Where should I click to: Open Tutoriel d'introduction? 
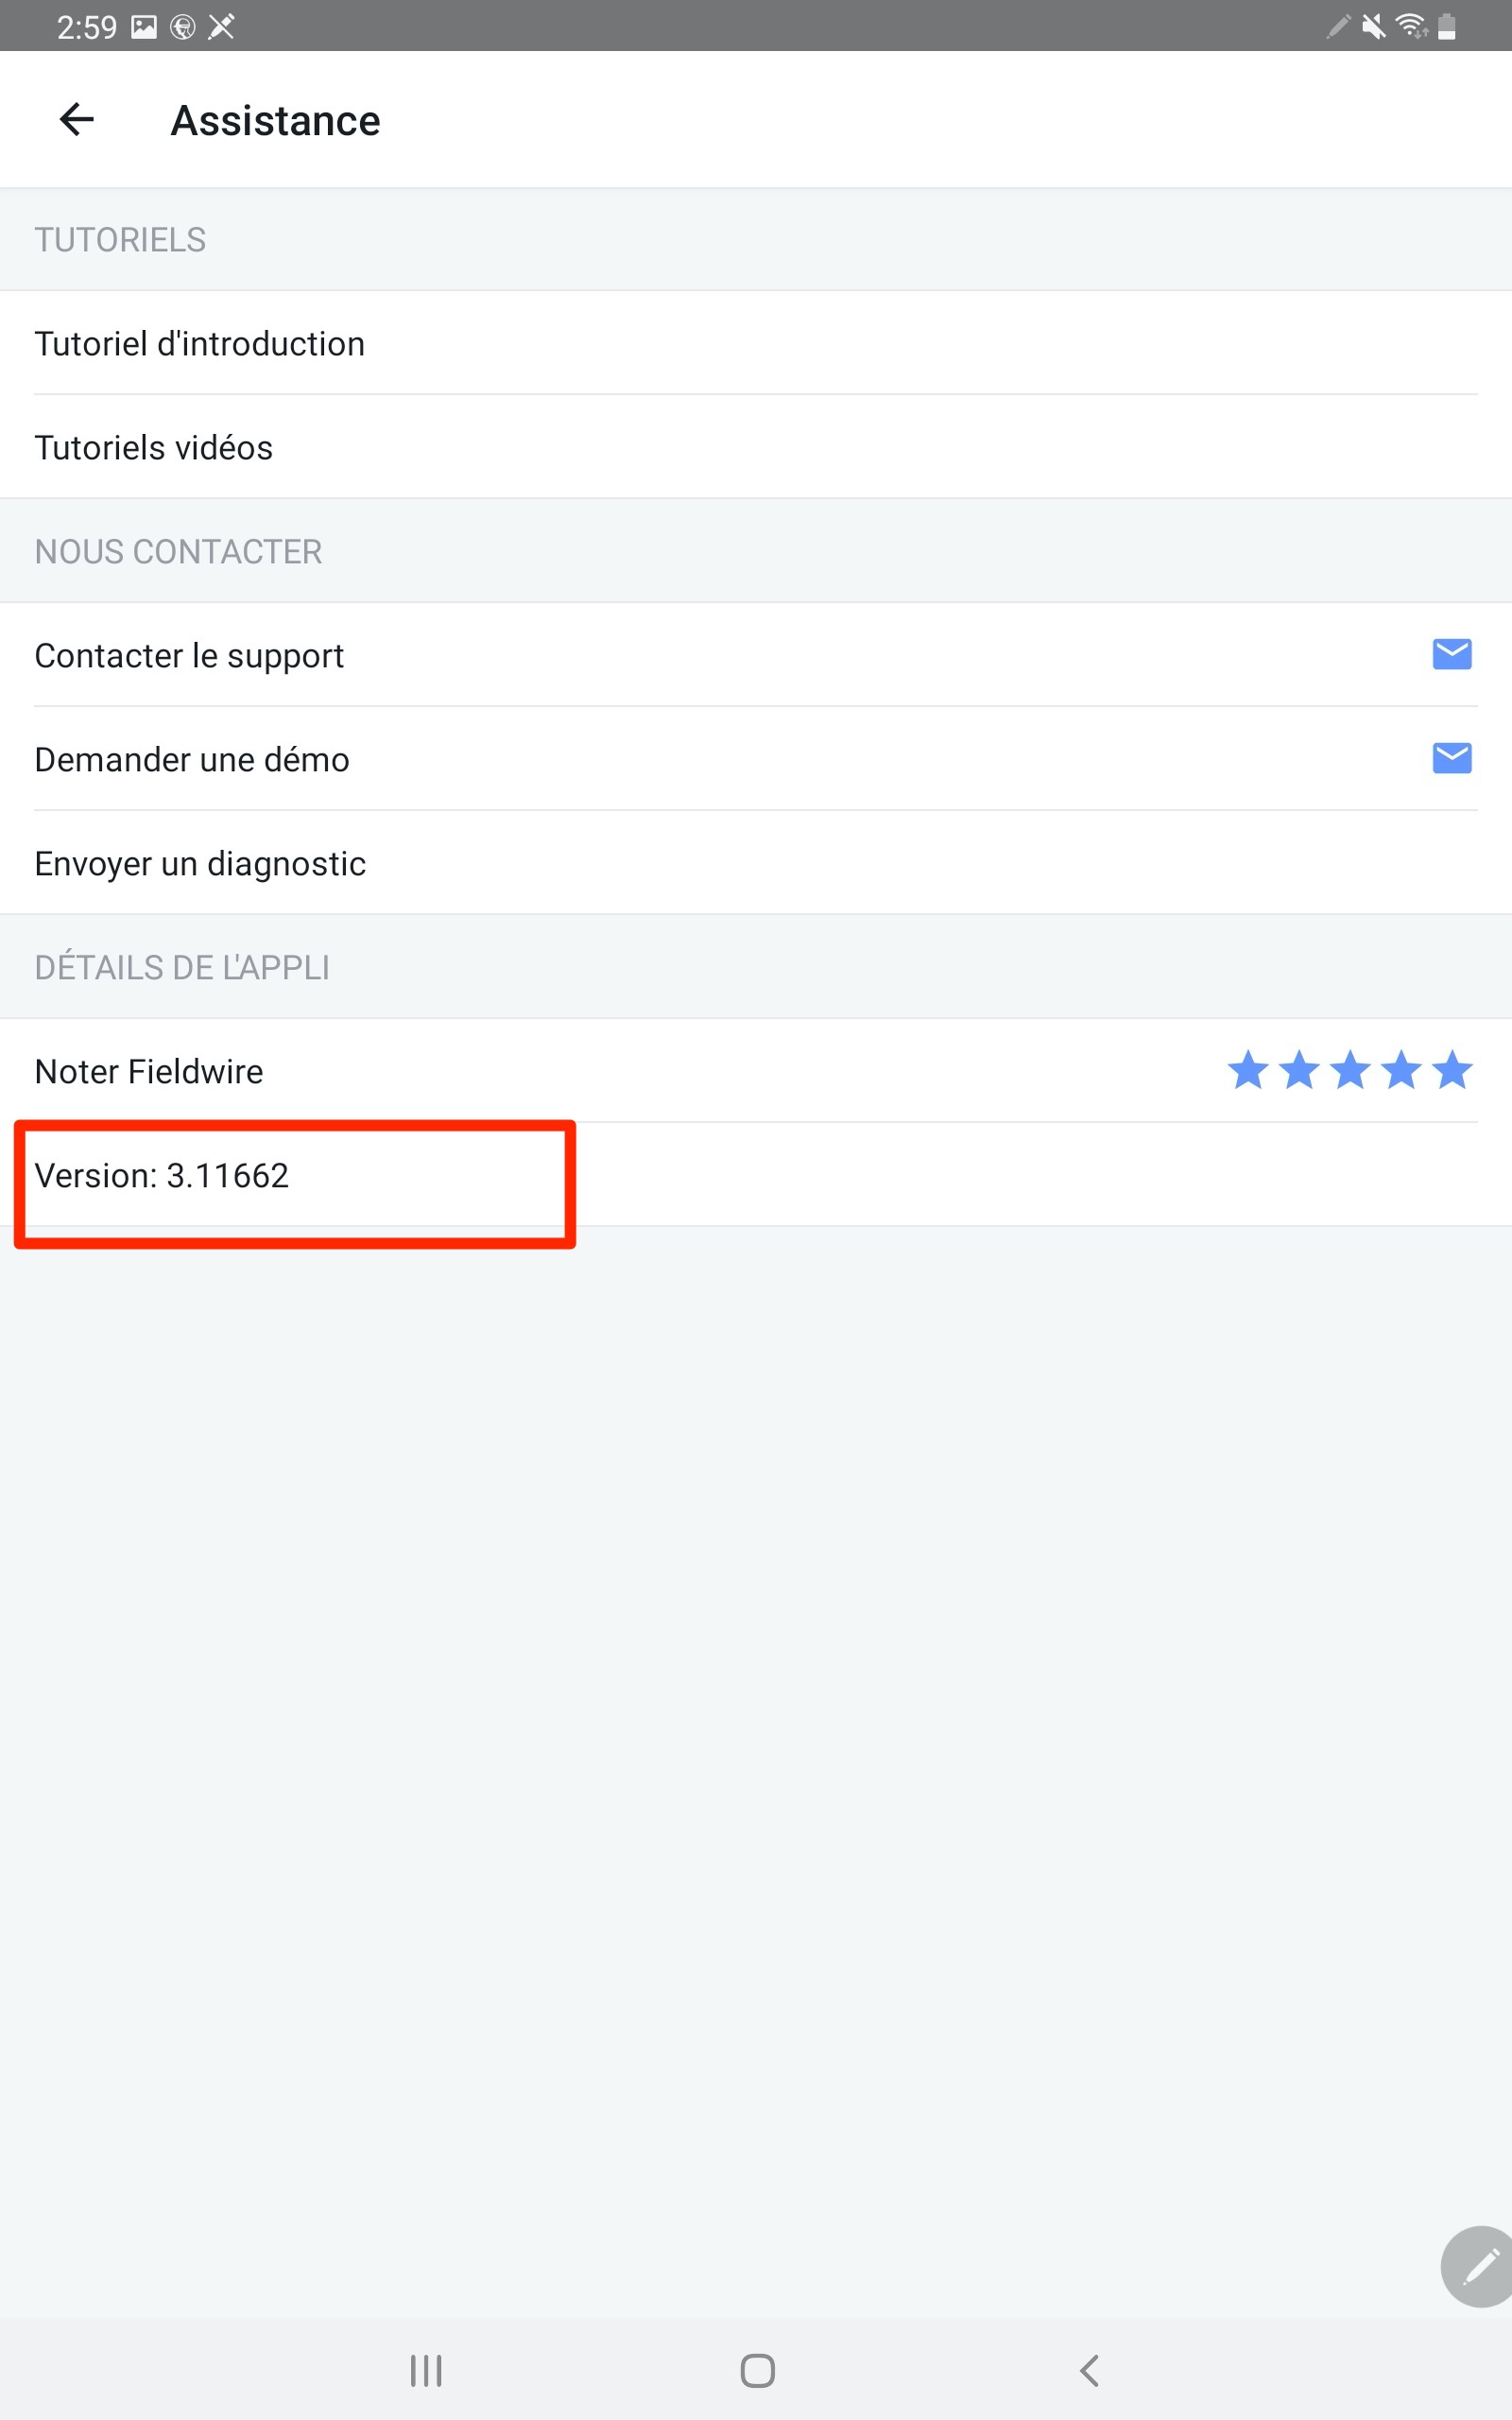click(756, 343)
